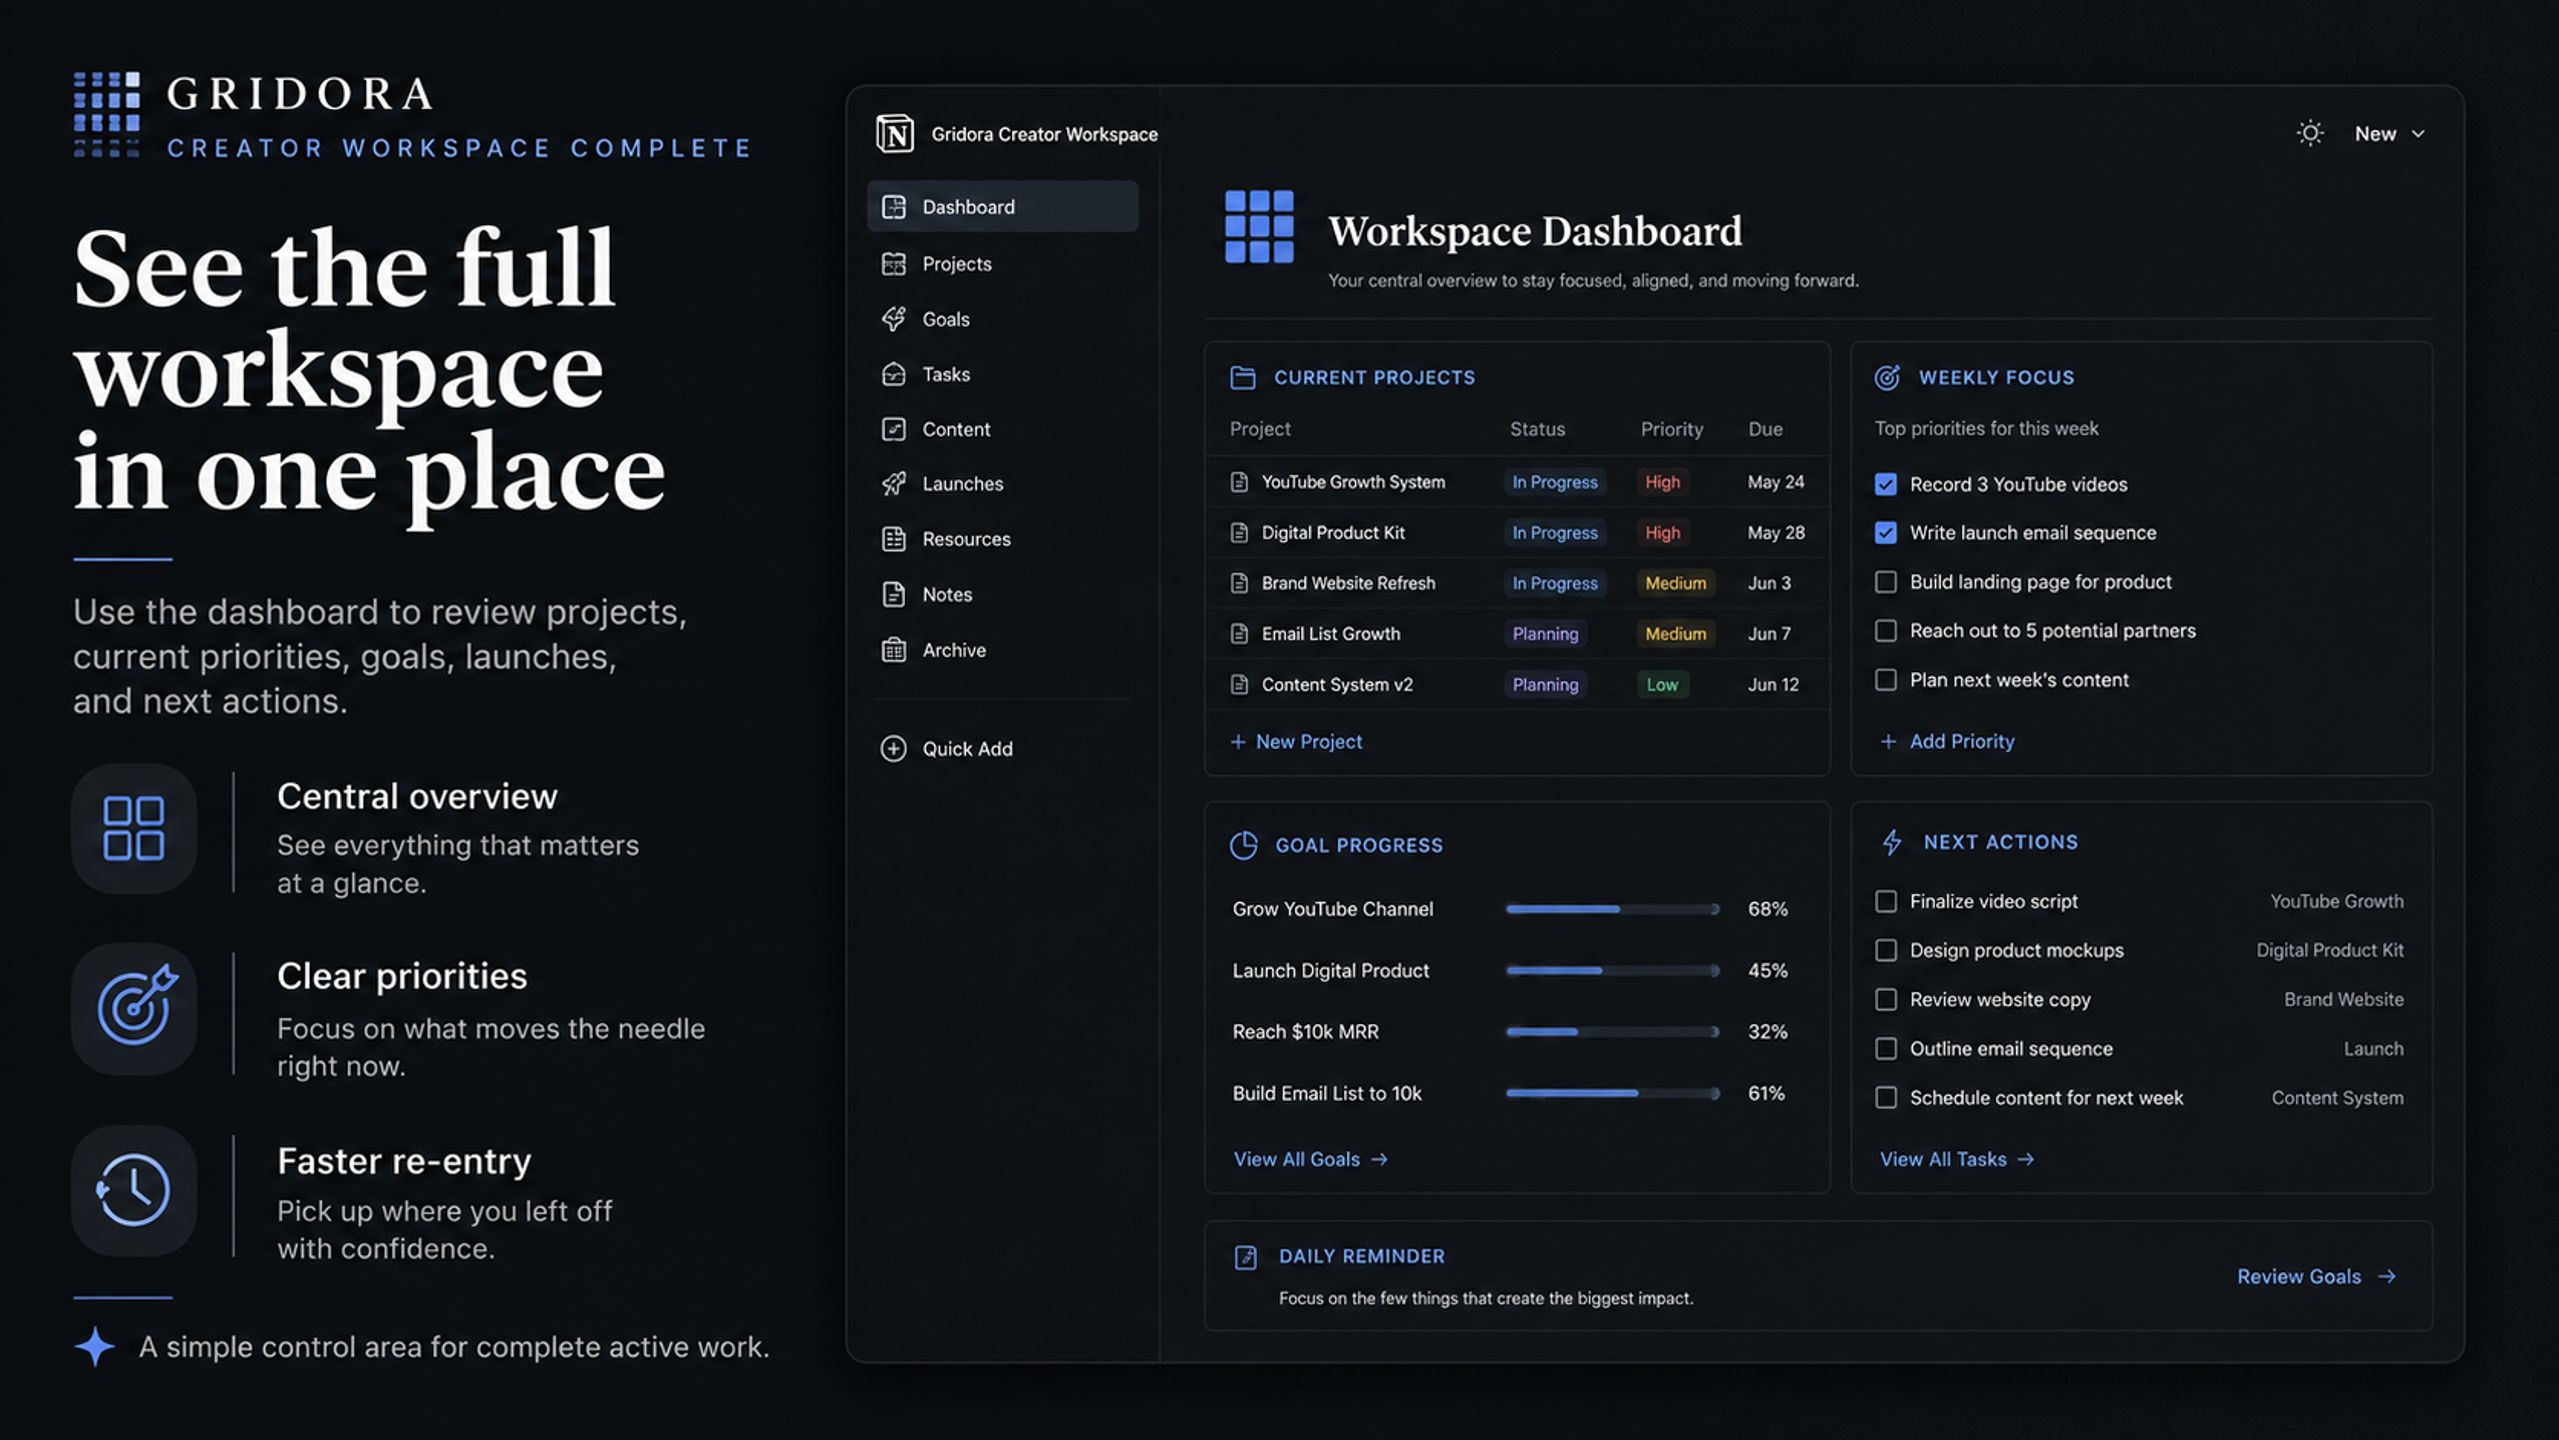Open Content System v2 Low priority tag

[1662, 685]
